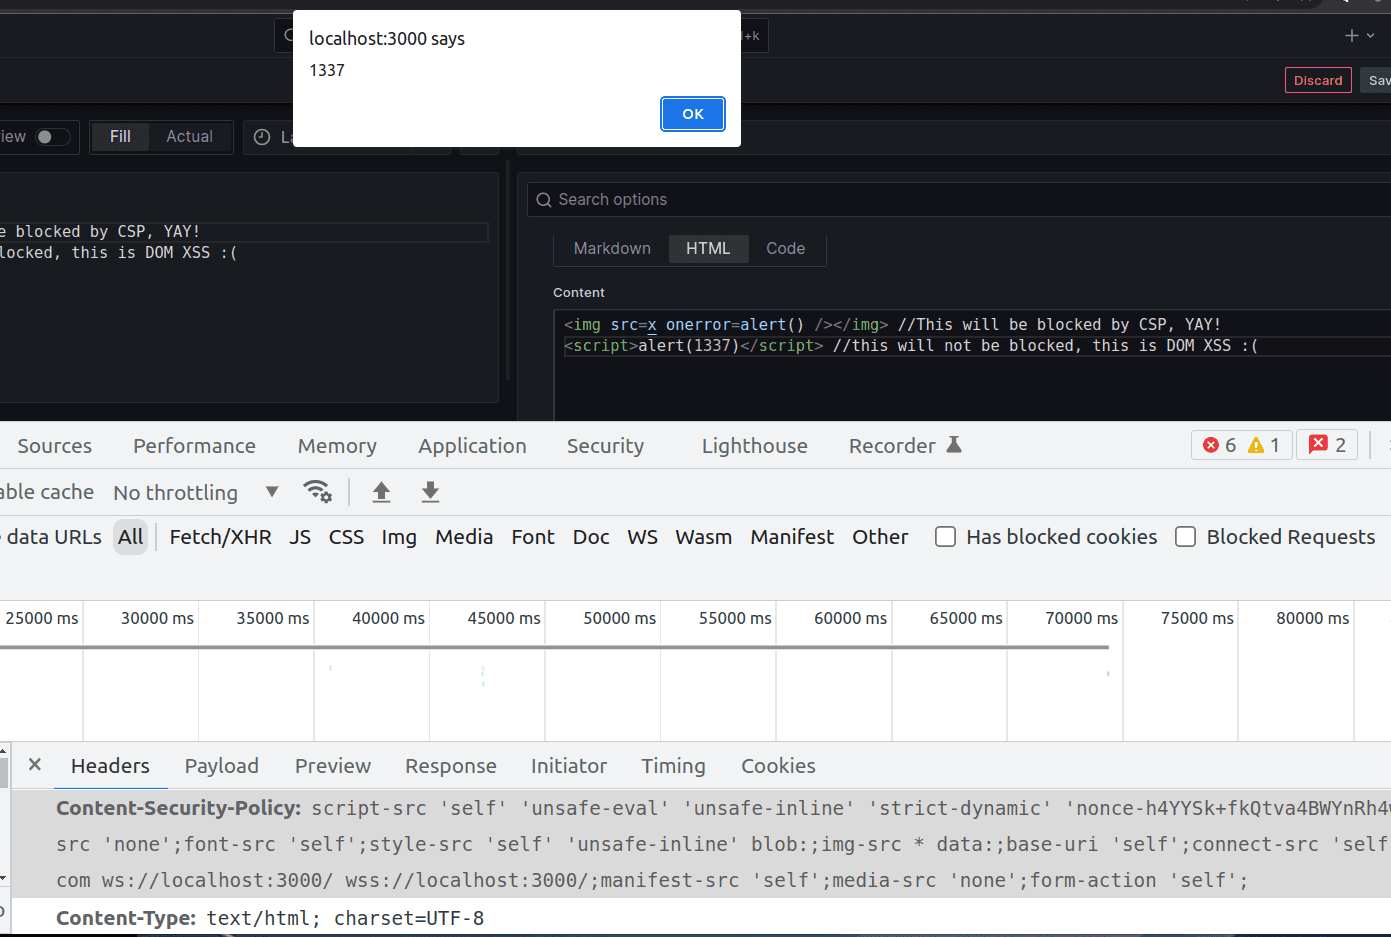The height and width of the screenshot is (937, 1391).
Task: Click inside the Content code editor
Action: coord(972,365)
